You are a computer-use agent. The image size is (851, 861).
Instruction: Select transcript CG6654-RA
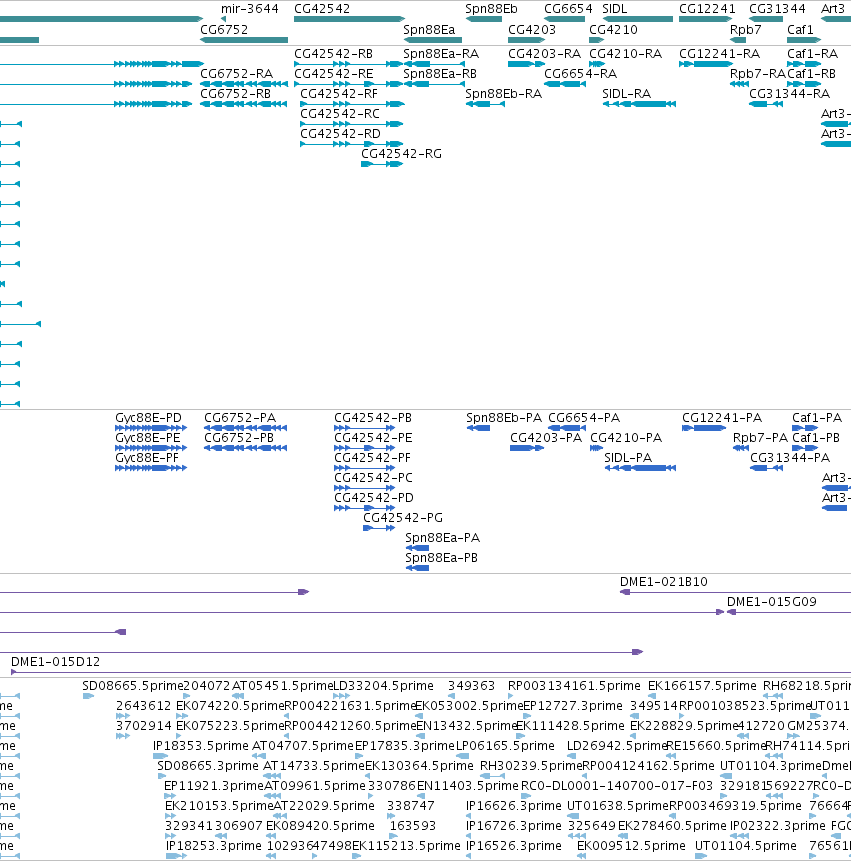(580, 74)
